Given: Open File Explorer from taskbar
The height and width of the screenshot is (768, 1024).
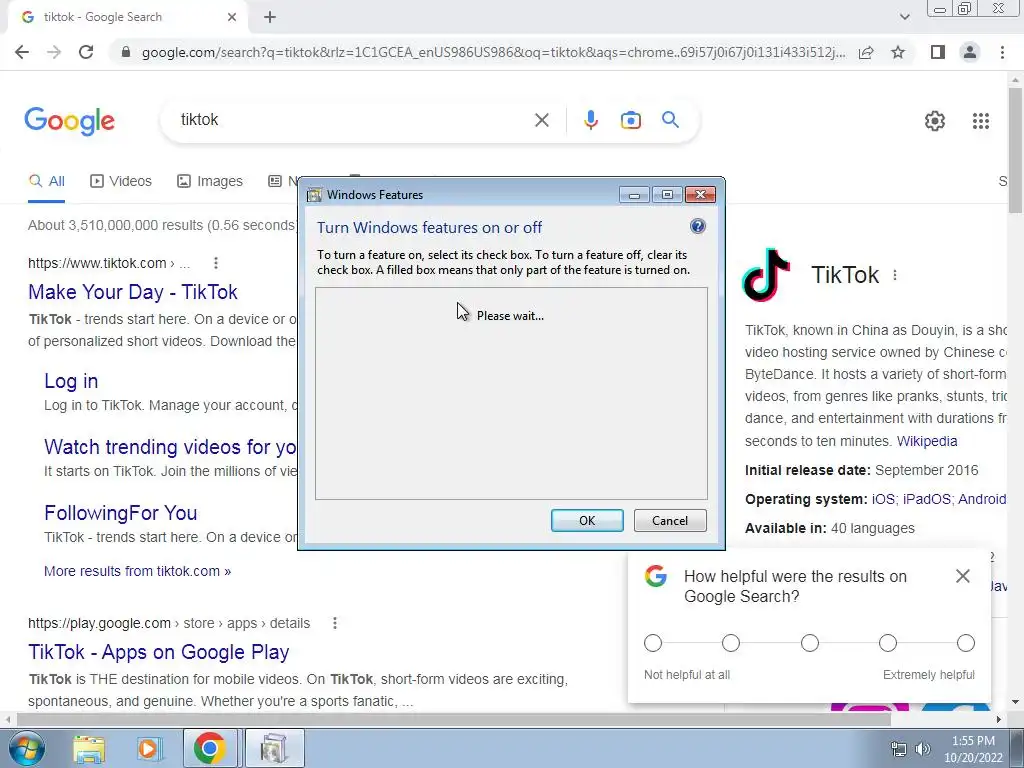Looking at the screenshot, I should pos(89,749).
